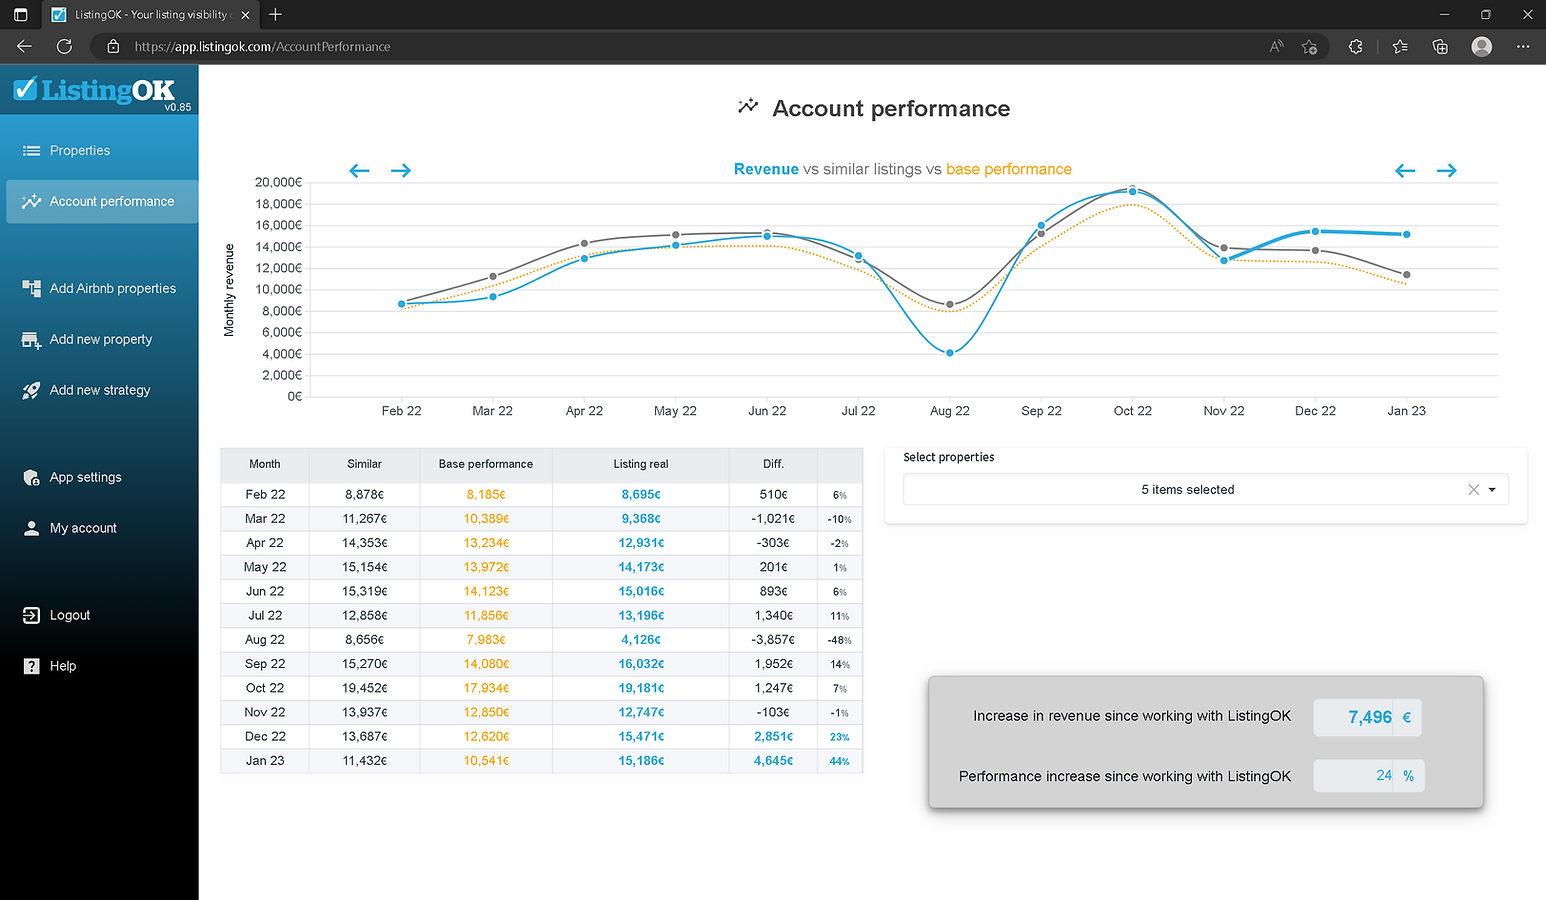Click the My account person icon
Screen dimensions: 1546x900
click(x=31, y=528)
